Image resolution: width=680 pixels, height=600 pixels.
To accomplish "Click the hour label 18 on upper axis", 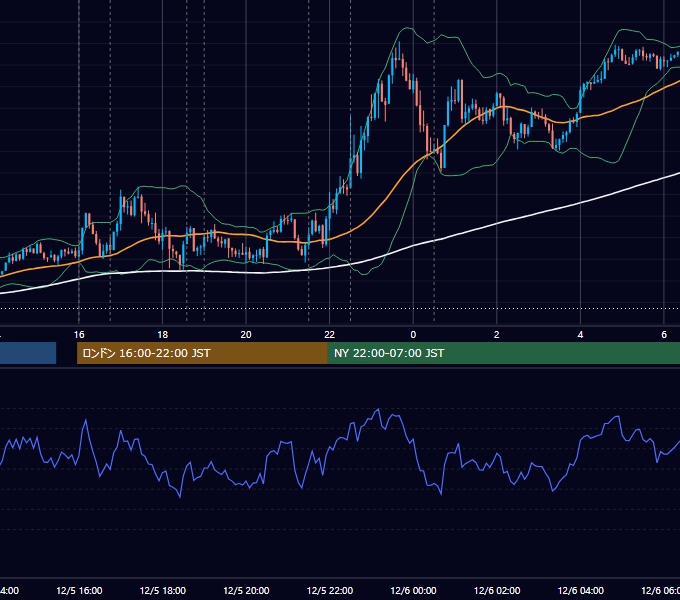I will [x=162, y=335].
